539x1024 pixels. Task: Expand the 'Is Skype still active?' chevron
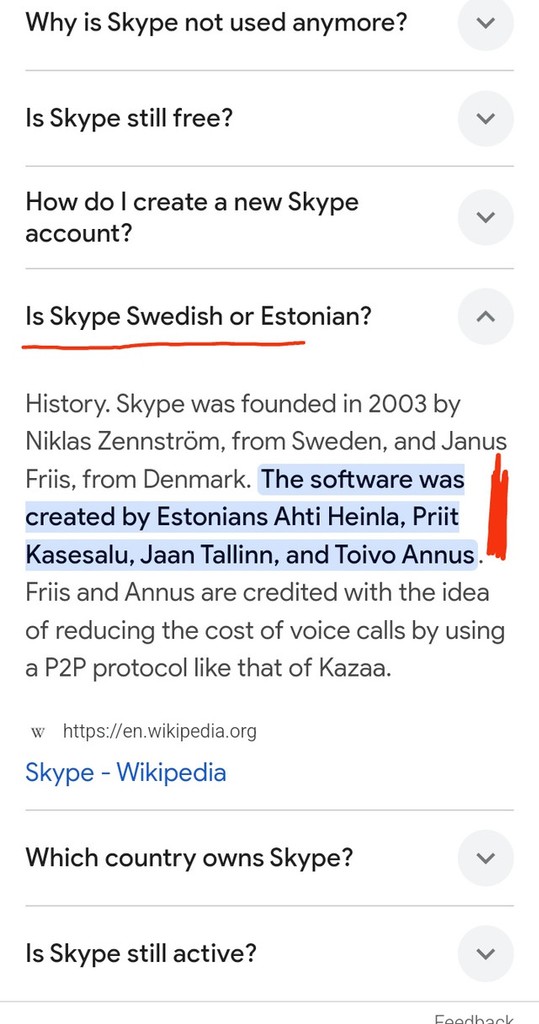tap(485, 953)
